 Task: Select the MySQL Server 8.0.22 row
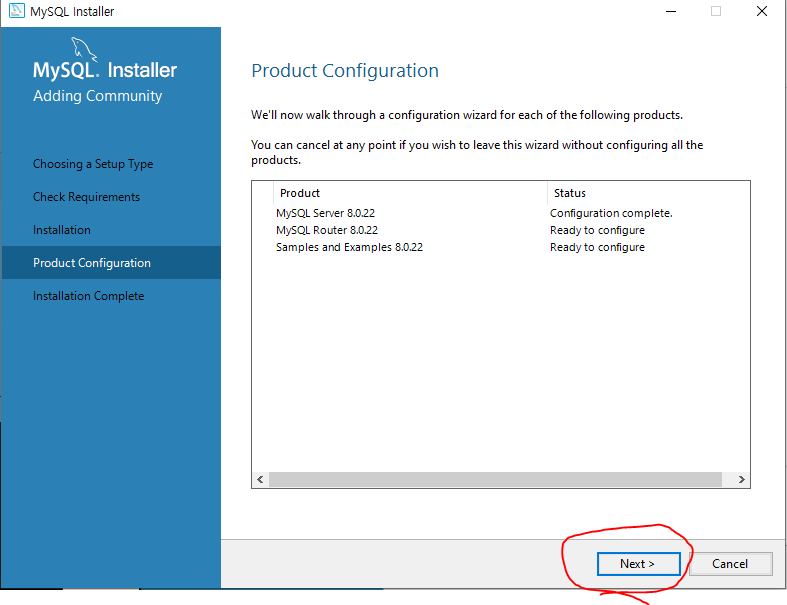500,213
